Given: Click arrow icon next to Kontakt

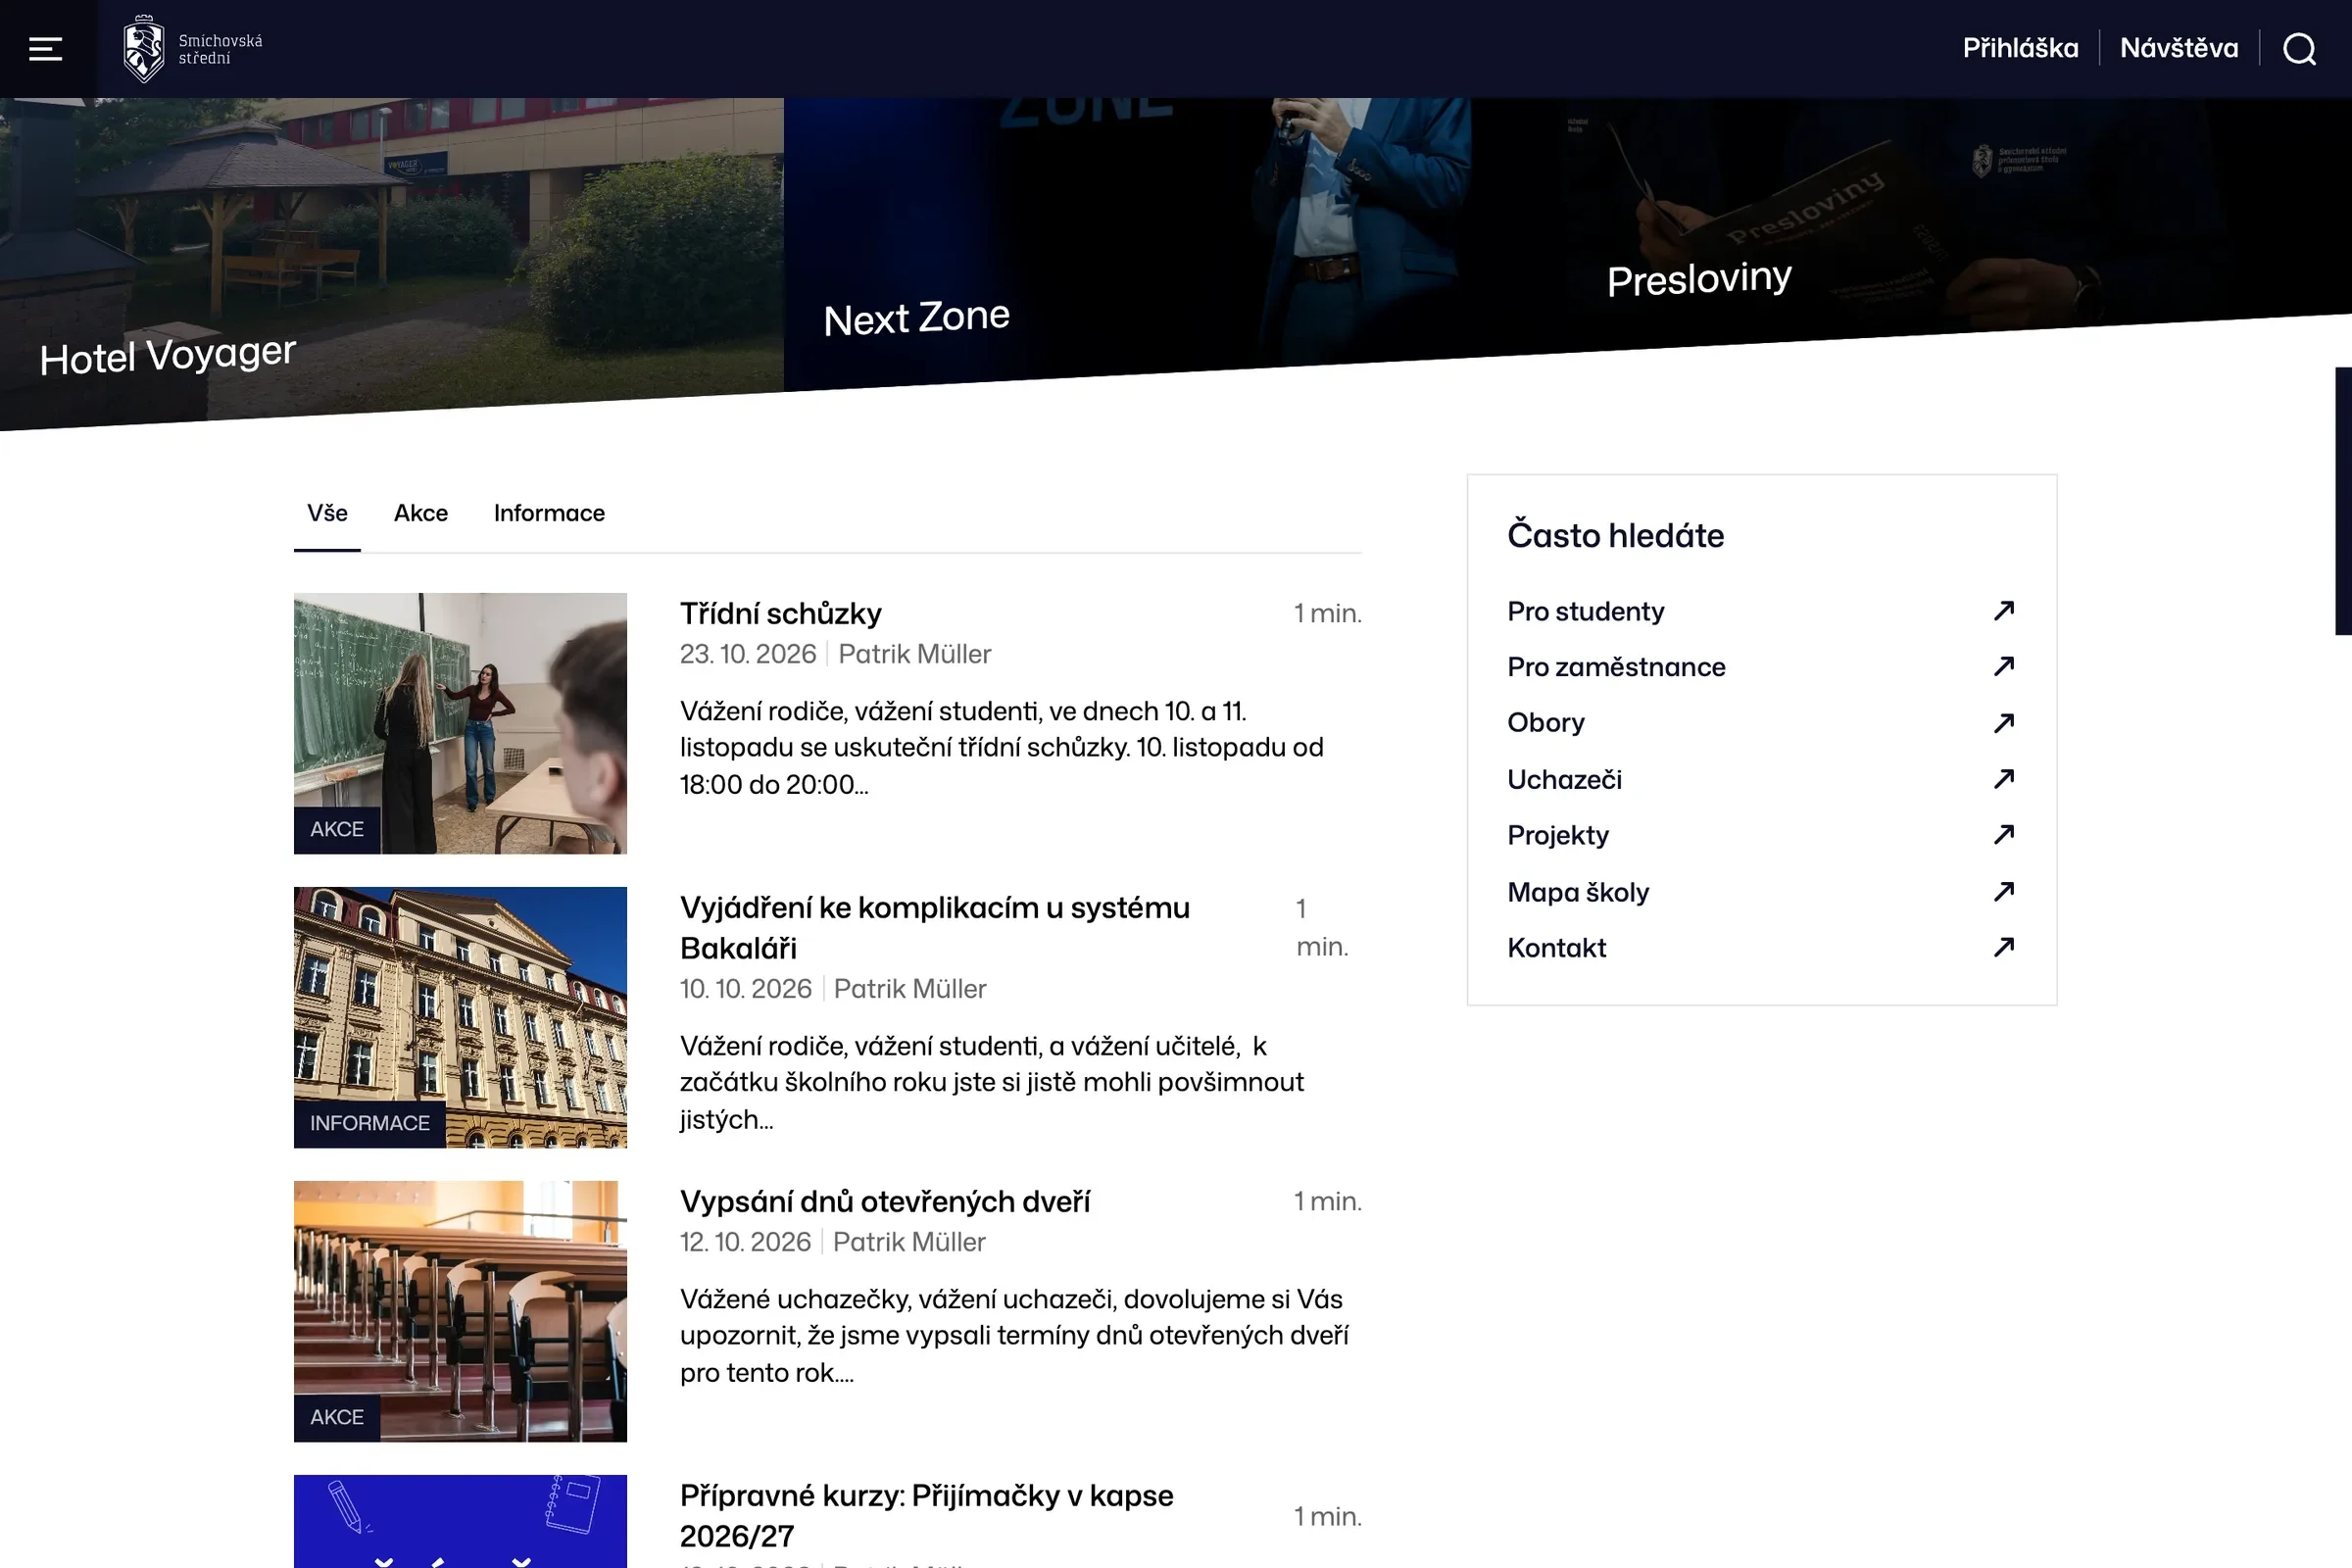Looking at the screenshot, I should coord(2003,947).
